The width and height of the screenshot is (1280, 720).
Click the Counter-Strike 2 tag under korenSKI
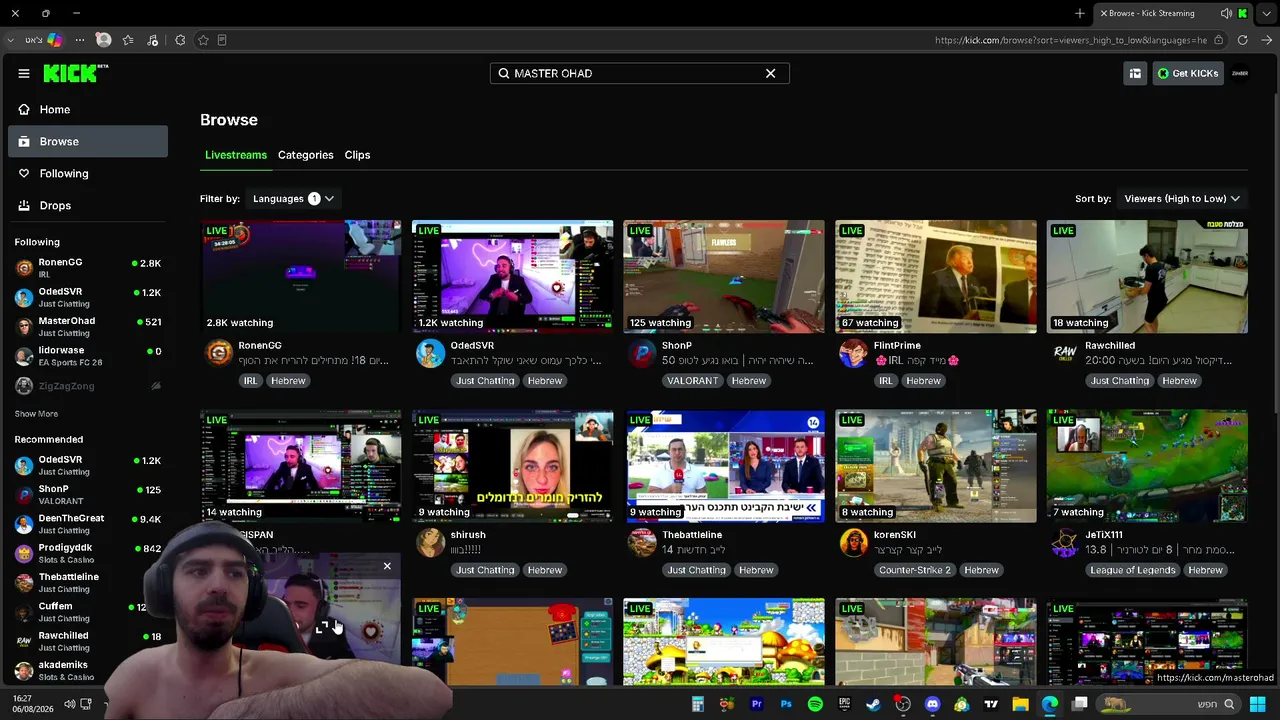(x=915, y=570)
